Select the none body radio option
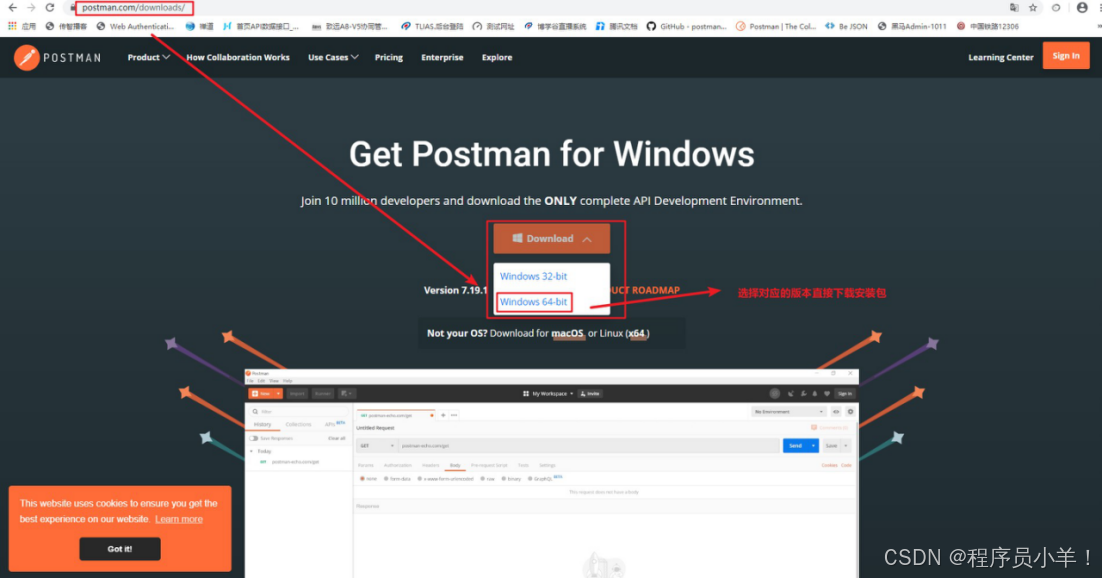The image size is (1103, 578). pyautogui.click(x=362, y=479)
